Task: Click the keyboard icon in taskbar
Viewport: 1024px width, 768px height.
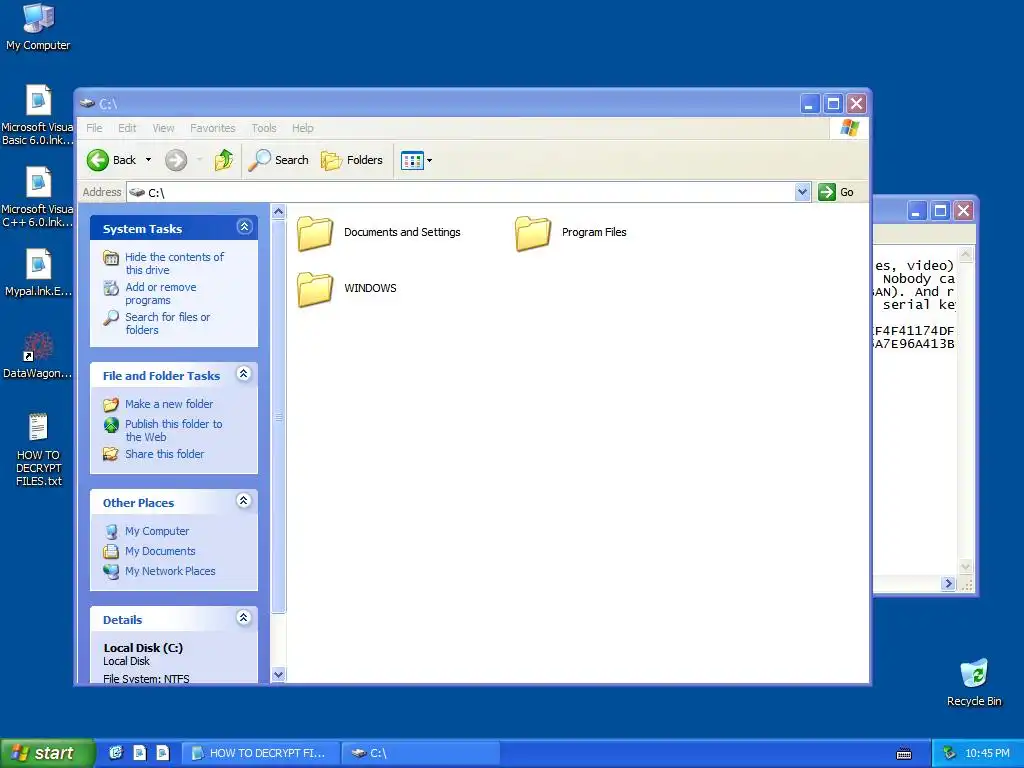Action: click(904, 754)
